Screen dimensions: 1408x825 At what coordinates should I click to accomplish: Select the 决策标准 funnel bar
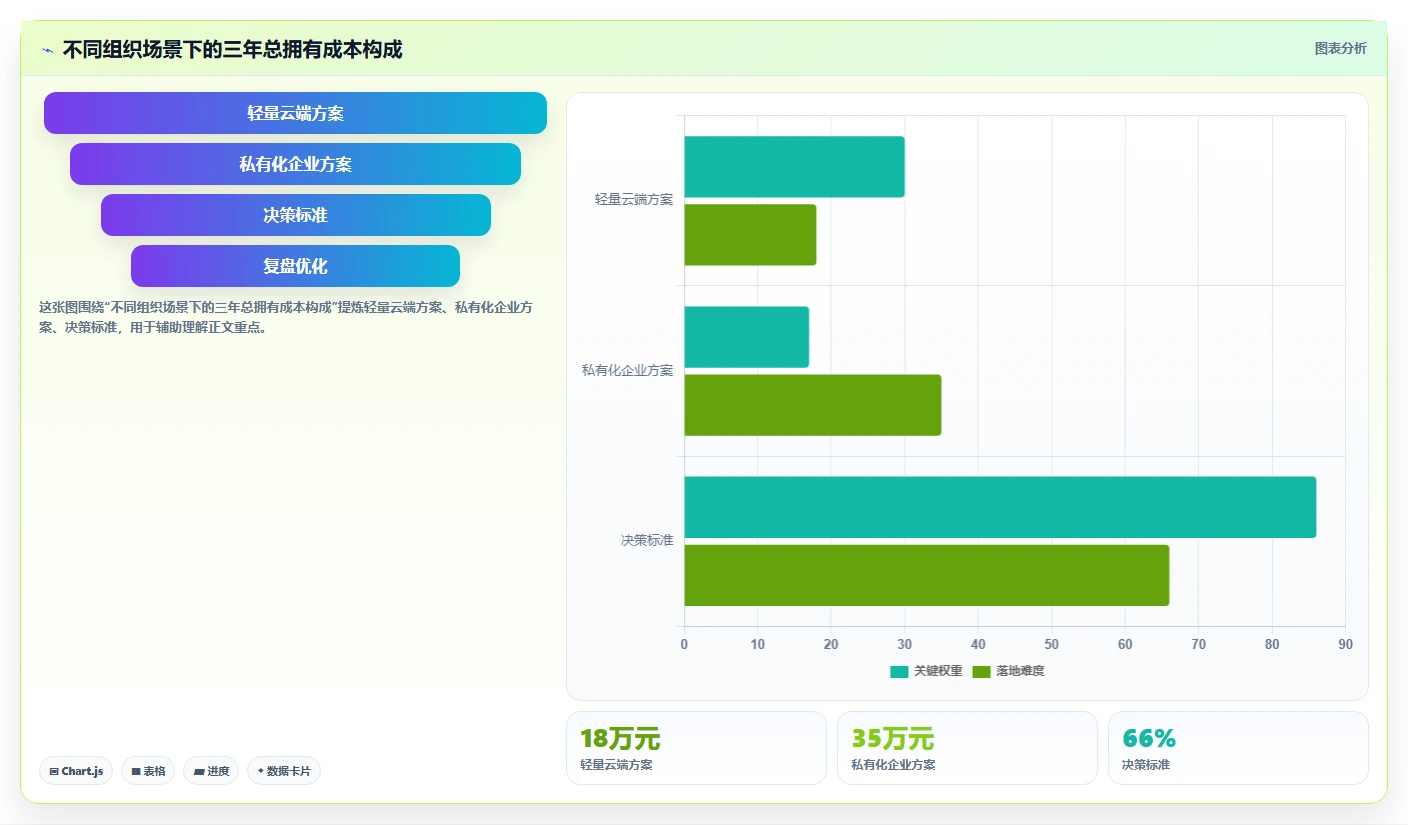click(295, 215)
